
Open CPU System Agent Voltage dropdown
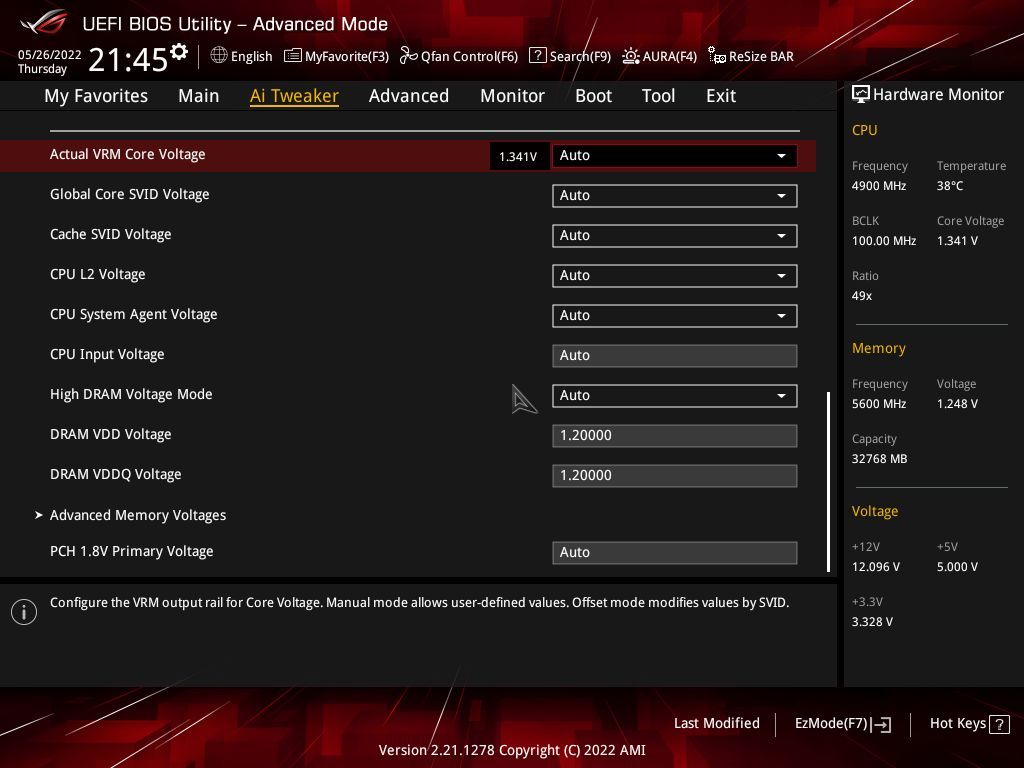click(x=675, y=315)
